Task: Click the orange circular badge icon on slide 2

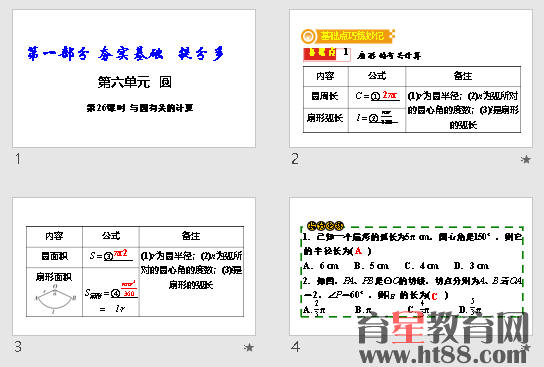Action: 308,36
